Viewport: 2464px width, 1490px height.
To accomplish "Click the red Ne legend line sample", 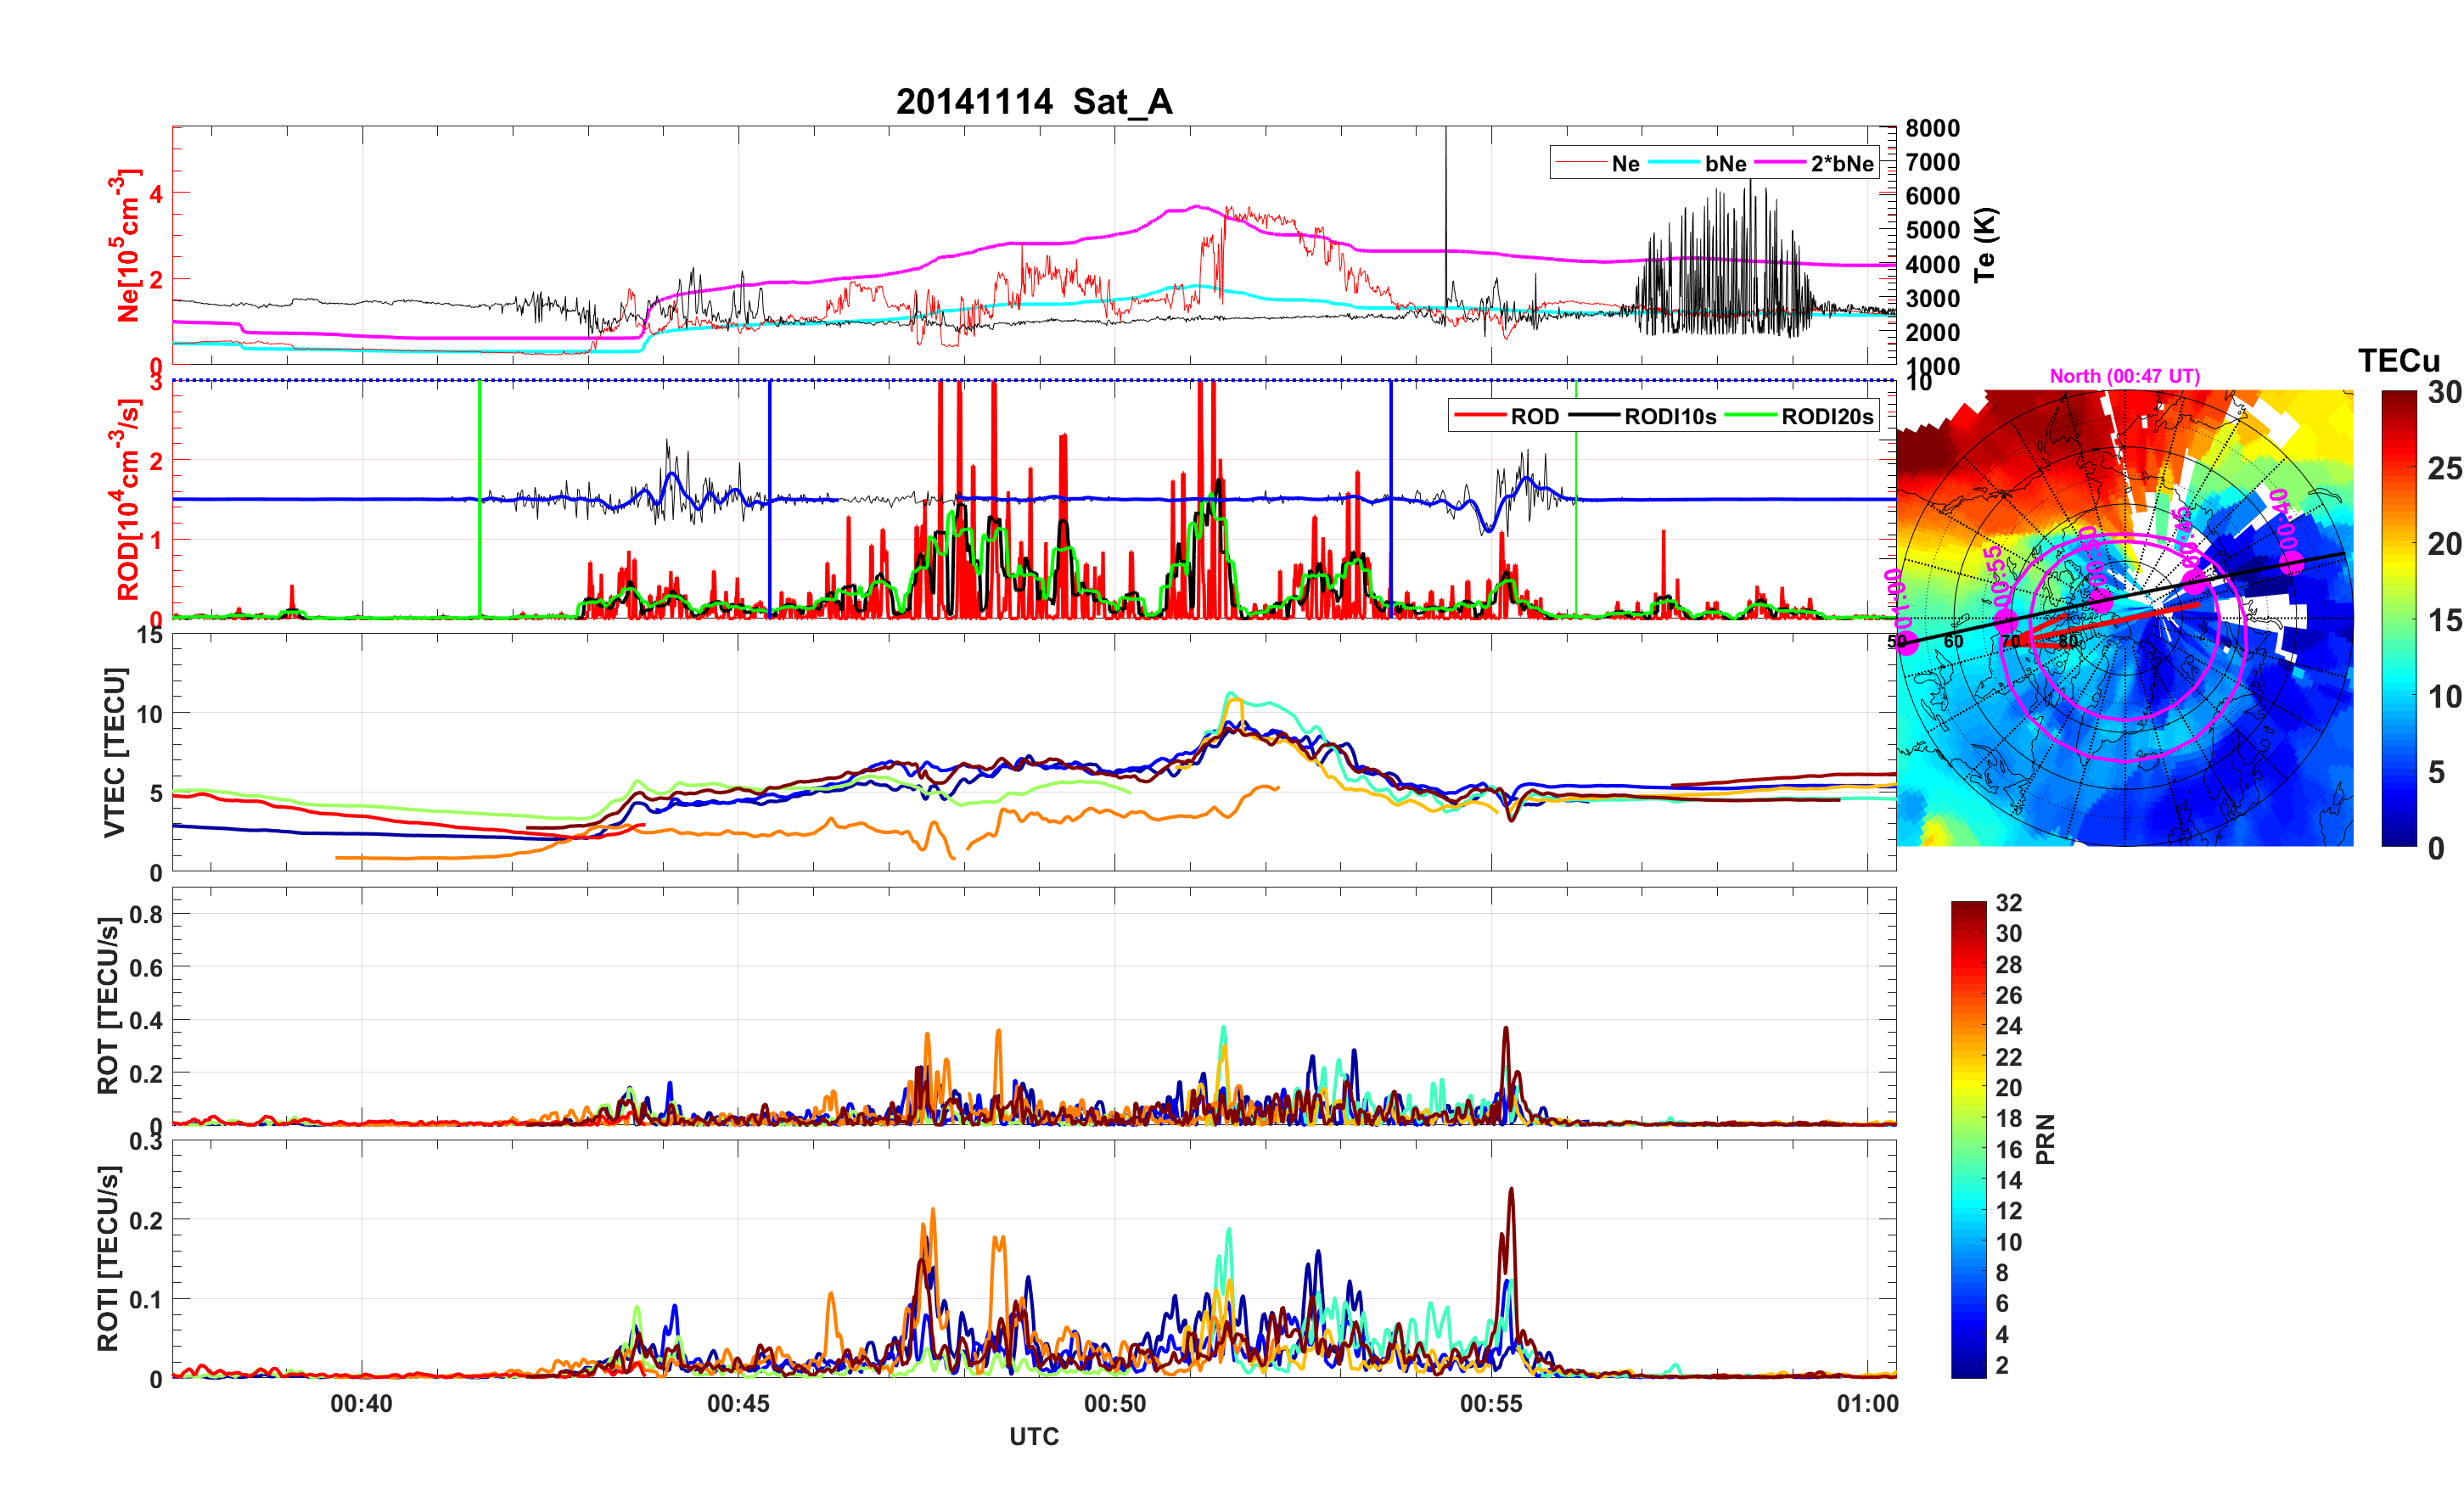I will [x=1581, y=163].
